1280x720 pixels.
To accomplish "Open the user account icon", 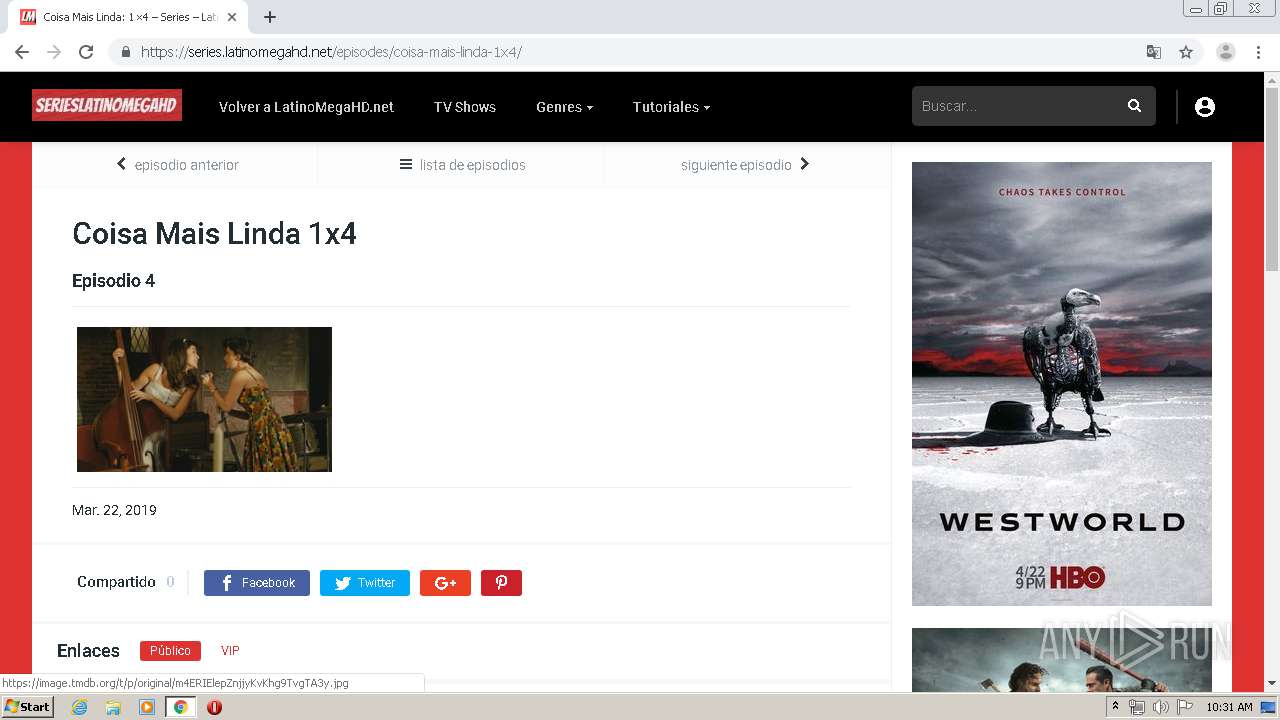I will point(1204,107).
